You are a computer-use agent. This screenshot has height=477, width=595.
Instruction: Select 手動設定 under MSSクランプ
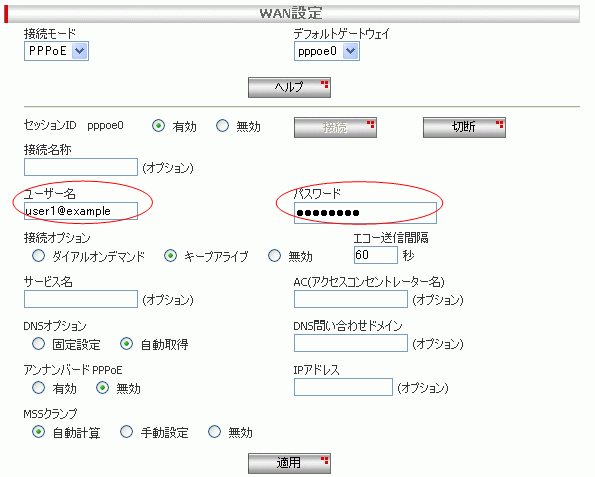pyautogui.click(x=126, y=432)
